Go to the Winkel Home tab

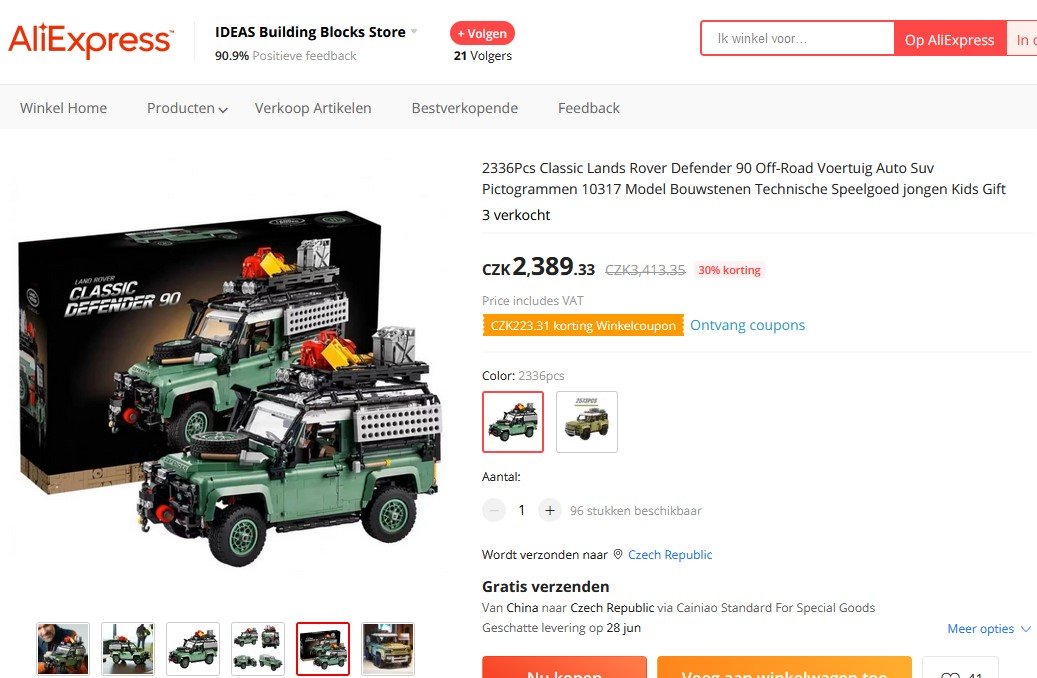63,108
